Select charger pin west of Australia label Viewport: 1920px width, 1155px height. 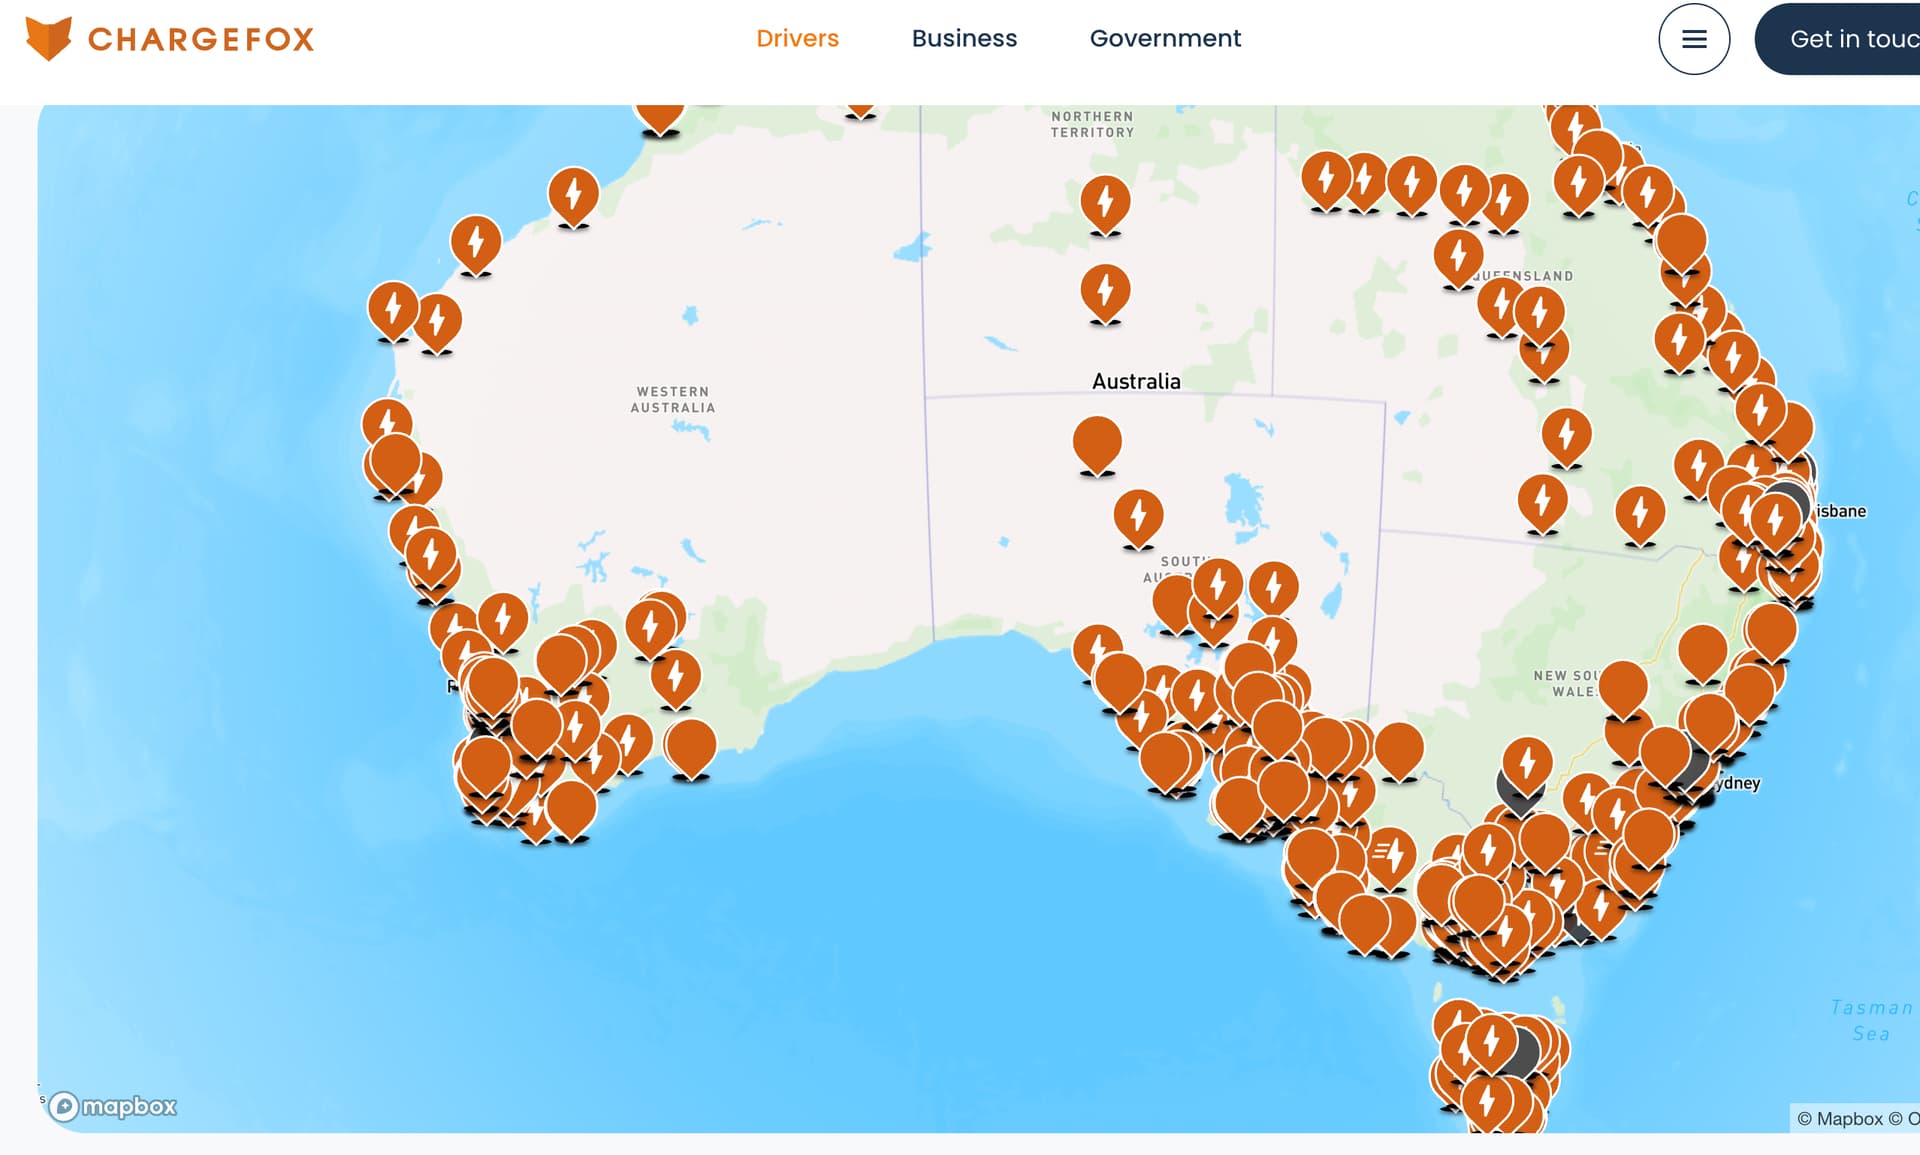1105,289
